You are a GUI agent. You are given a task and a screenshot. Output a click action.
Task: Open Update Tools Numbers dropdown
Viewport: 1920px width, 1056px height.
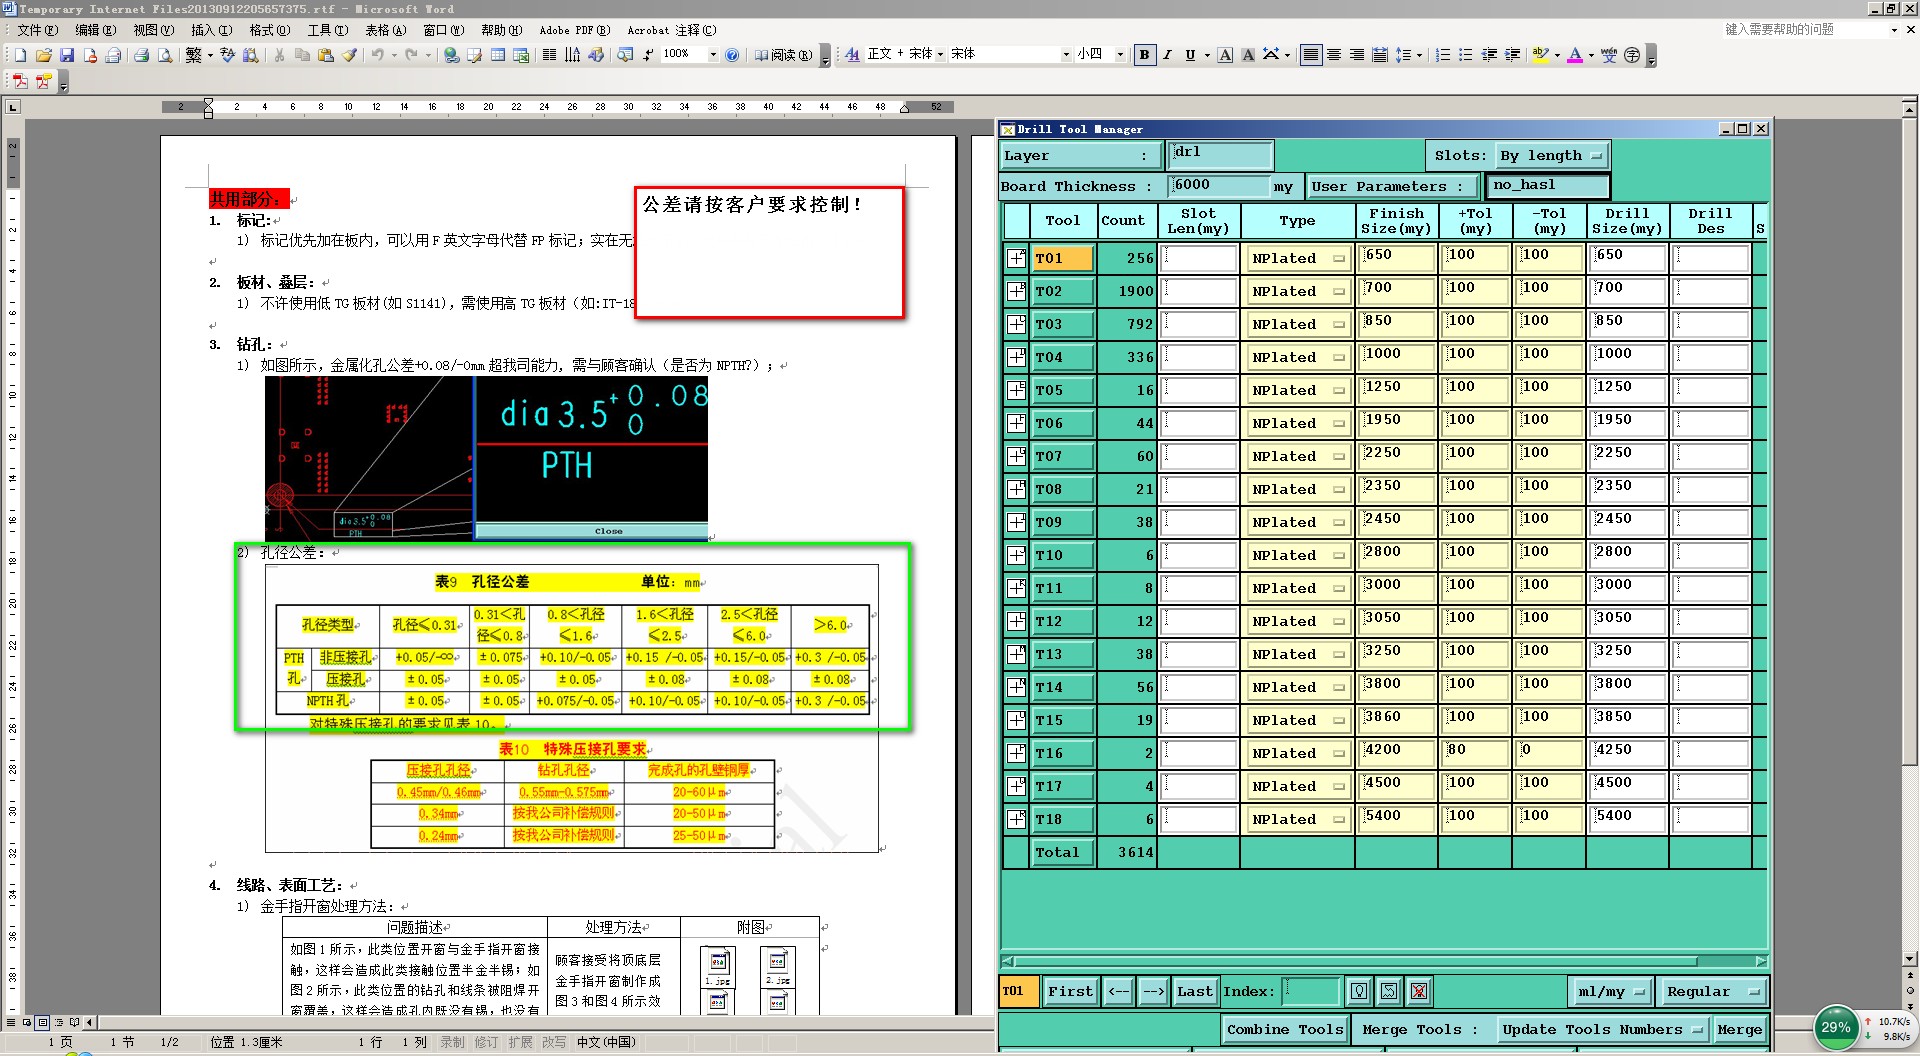coord(1601,1029)
